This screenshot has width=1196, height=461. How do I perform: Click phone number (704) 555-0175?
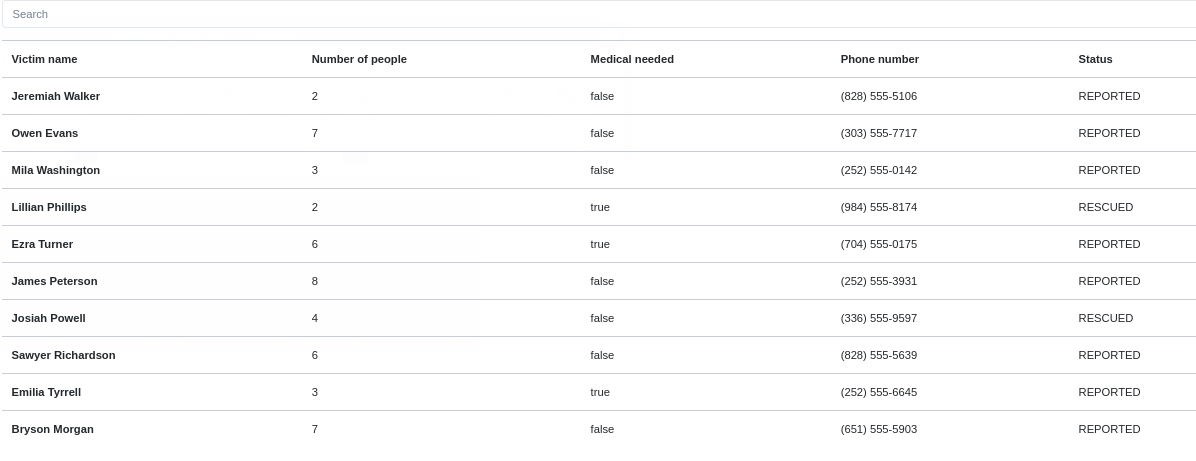(878, 244)
